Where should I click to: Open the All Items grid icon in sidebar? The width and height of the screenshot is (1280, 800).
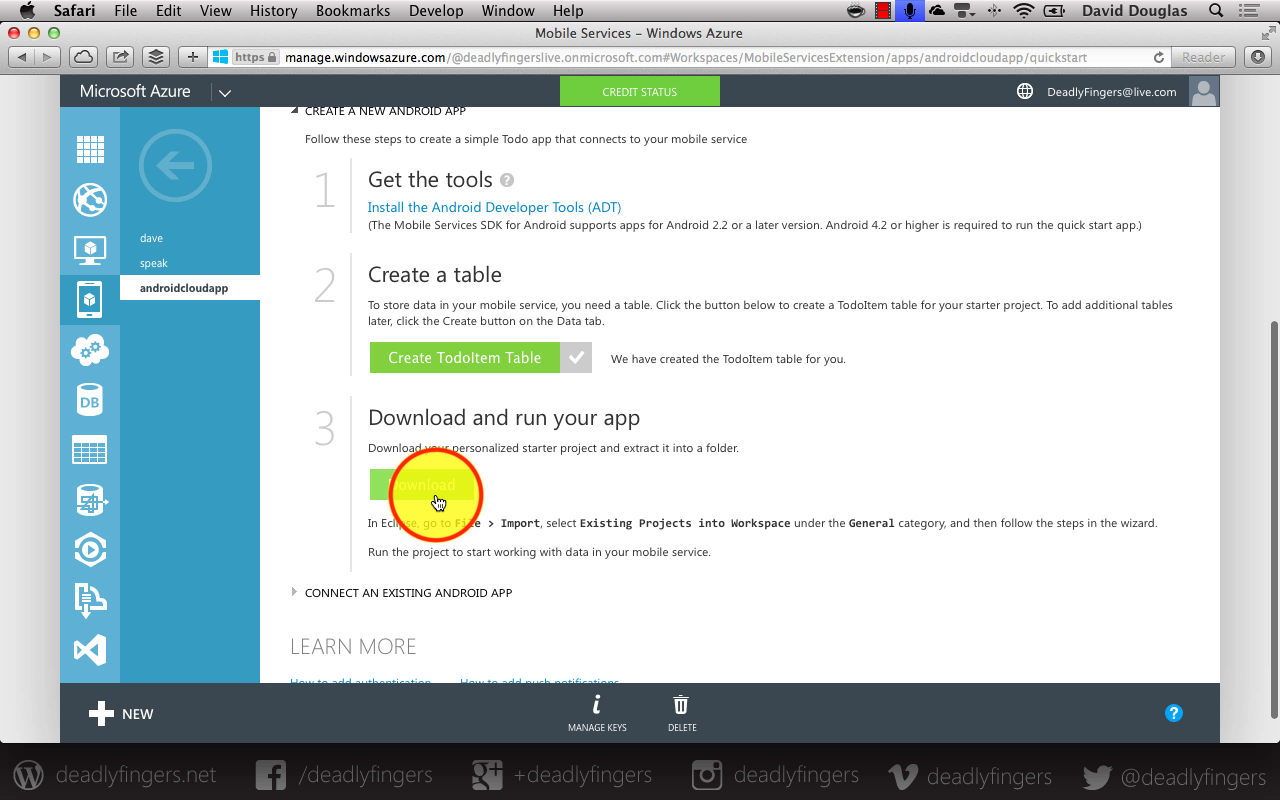point(90,150)
